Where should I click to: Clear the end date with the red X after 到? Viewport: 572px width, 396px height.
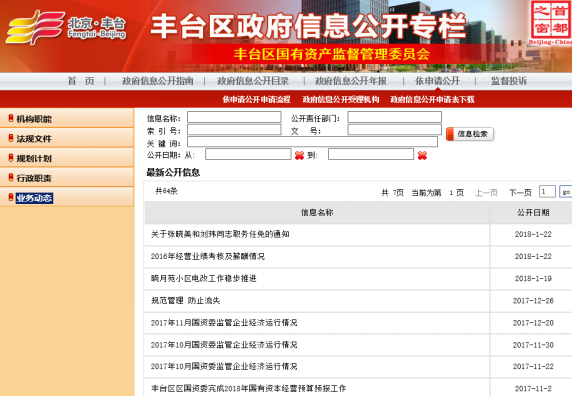[422, 155]
